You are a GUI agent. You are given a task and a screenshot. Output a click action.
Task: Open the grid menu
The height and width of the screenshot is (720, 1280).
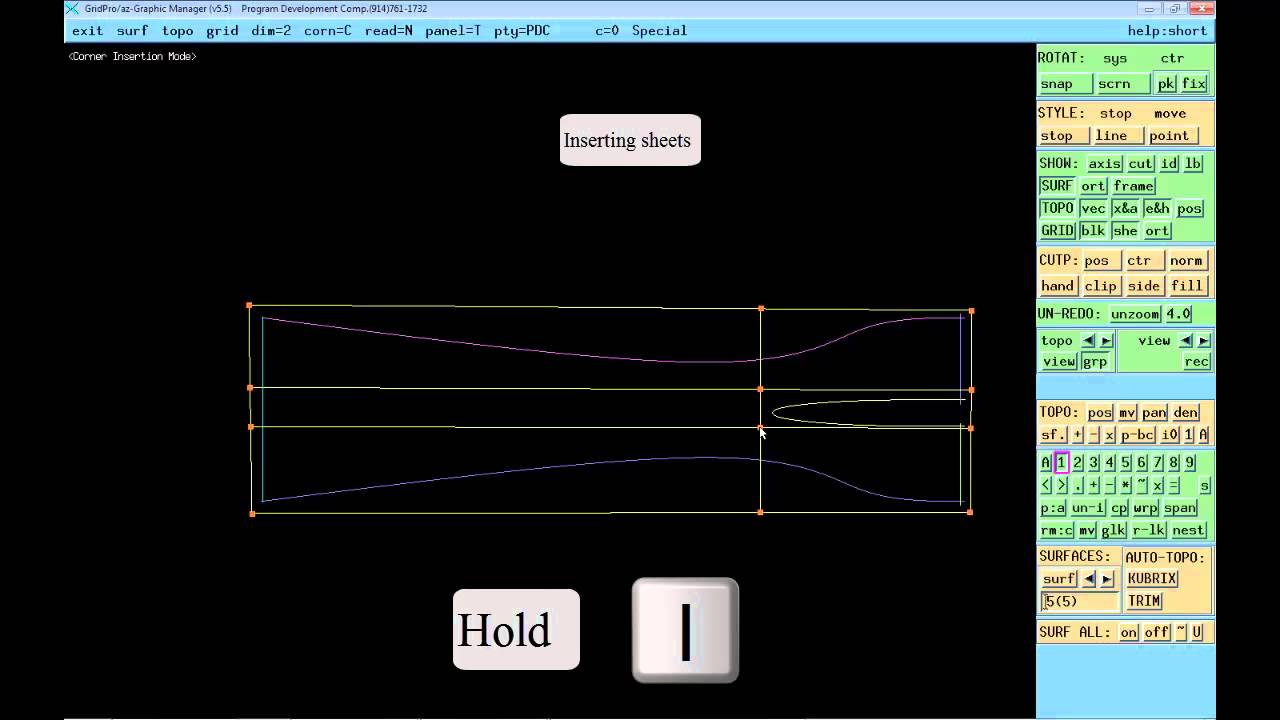coord(223,31)
